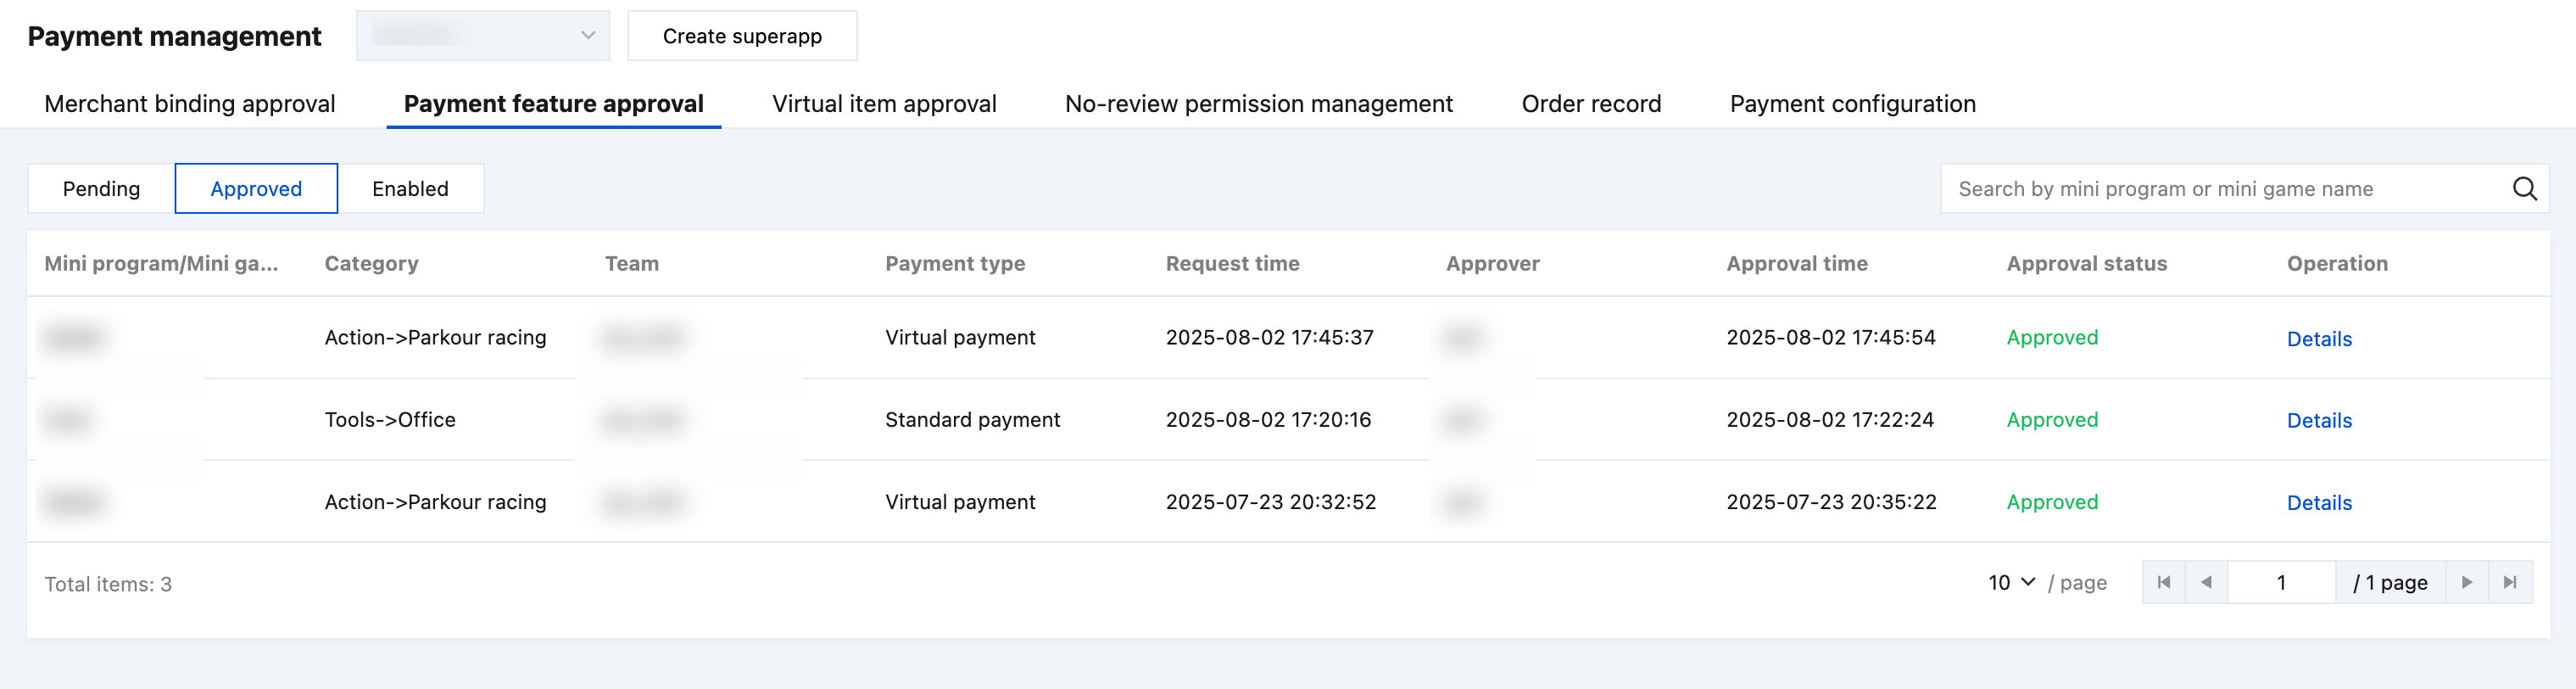Open the Virtual item approval tab
This screenshot has width=2576, height=689.
click(x=884, y=104)
